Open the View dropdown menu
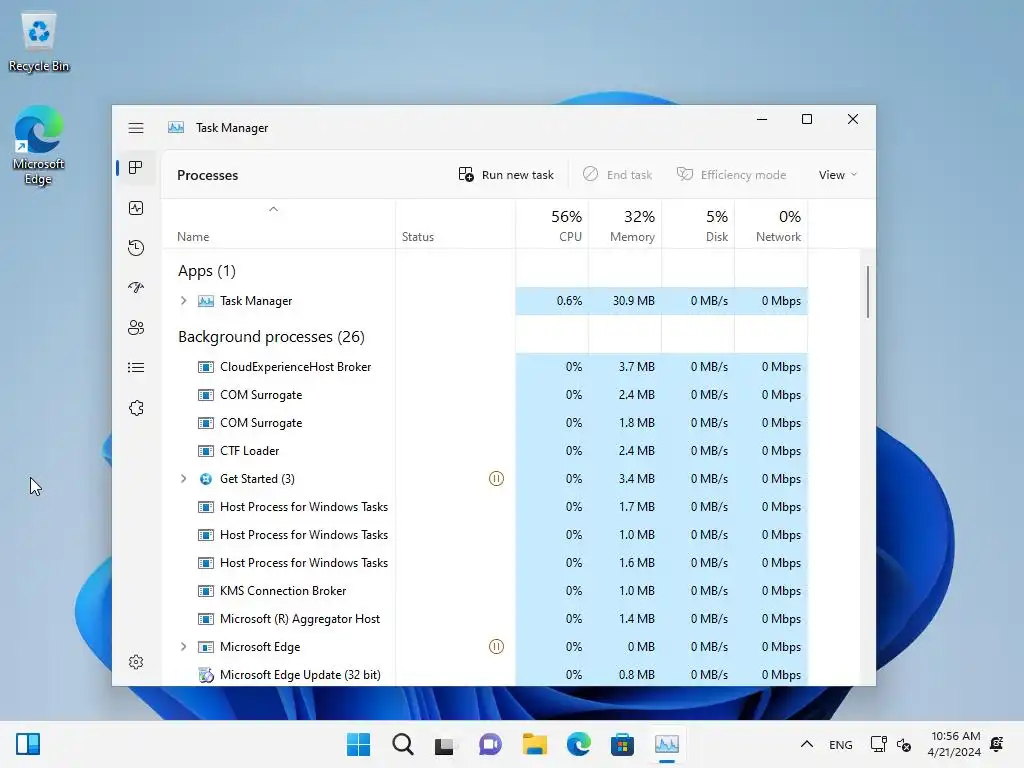Image resolution: width=1024 pixels, height=768 pixels. click(838, 174)
